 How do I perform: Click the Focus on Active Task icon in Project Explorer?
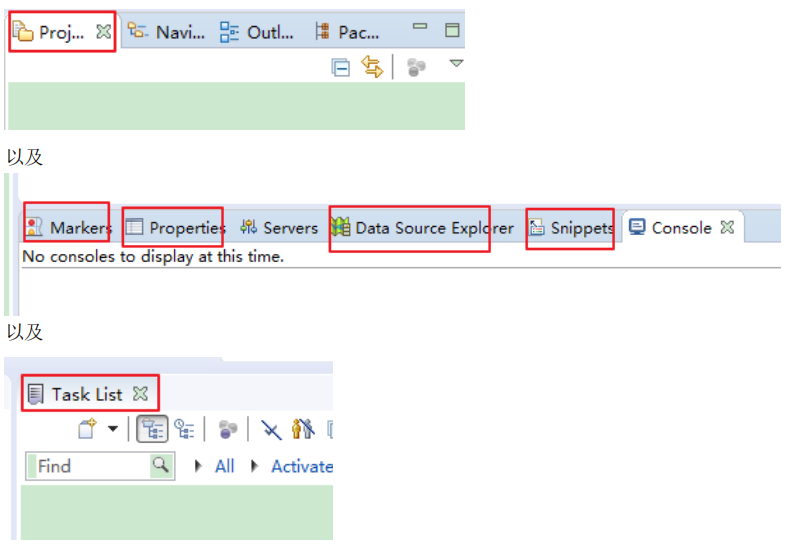pos(416,67)
